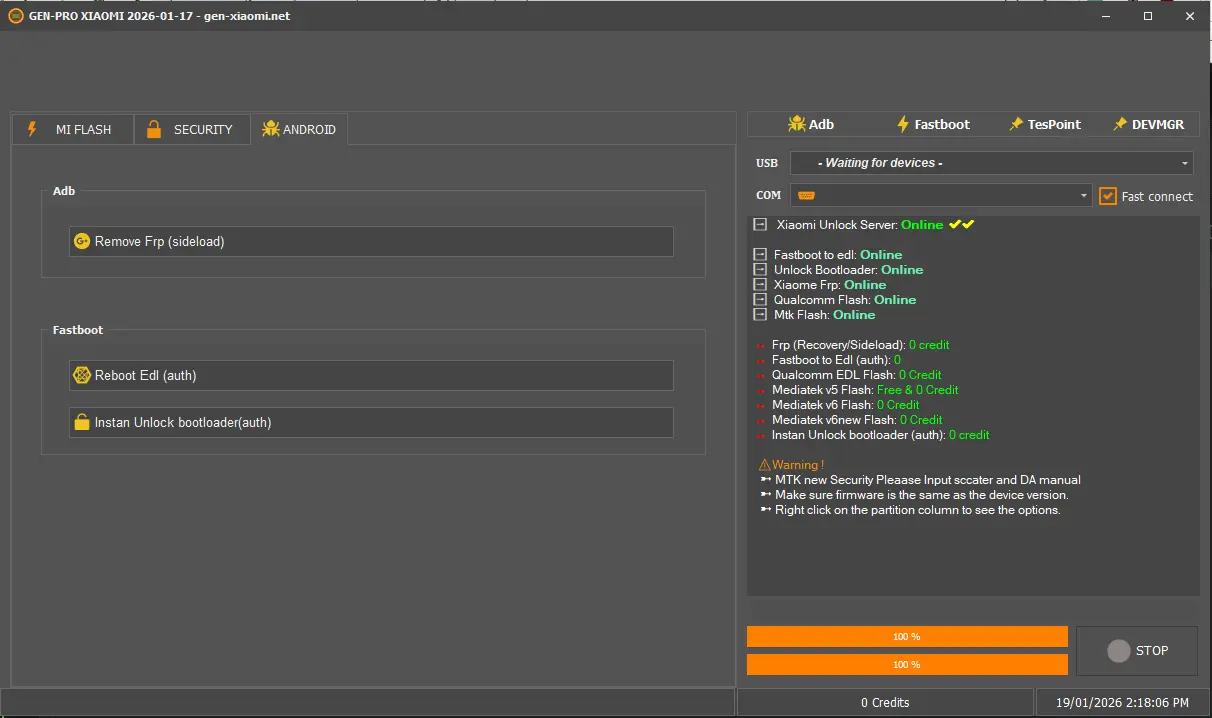
Task: Click the 0 credit value for Frp (Recovery/Sideload)
Action: pos(929,345)
